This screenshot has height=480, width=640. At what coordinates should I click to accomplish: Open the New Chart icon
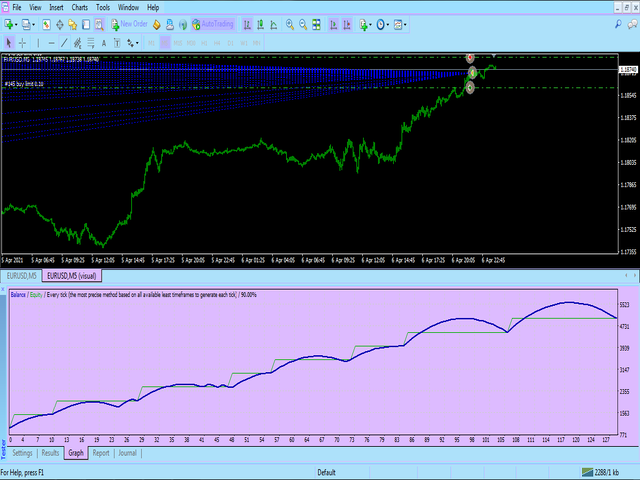pyautogui.click(x=8, y=24)
